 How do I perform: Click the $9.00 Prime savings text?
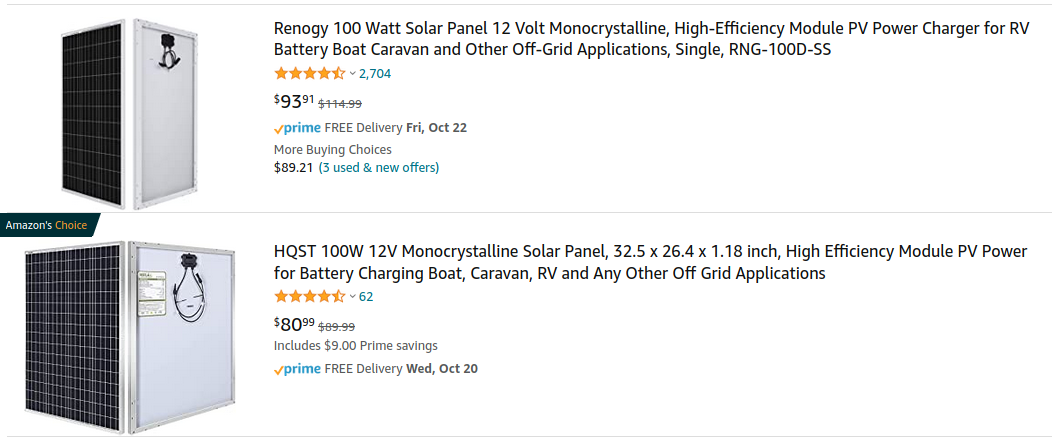pos(355,346)
